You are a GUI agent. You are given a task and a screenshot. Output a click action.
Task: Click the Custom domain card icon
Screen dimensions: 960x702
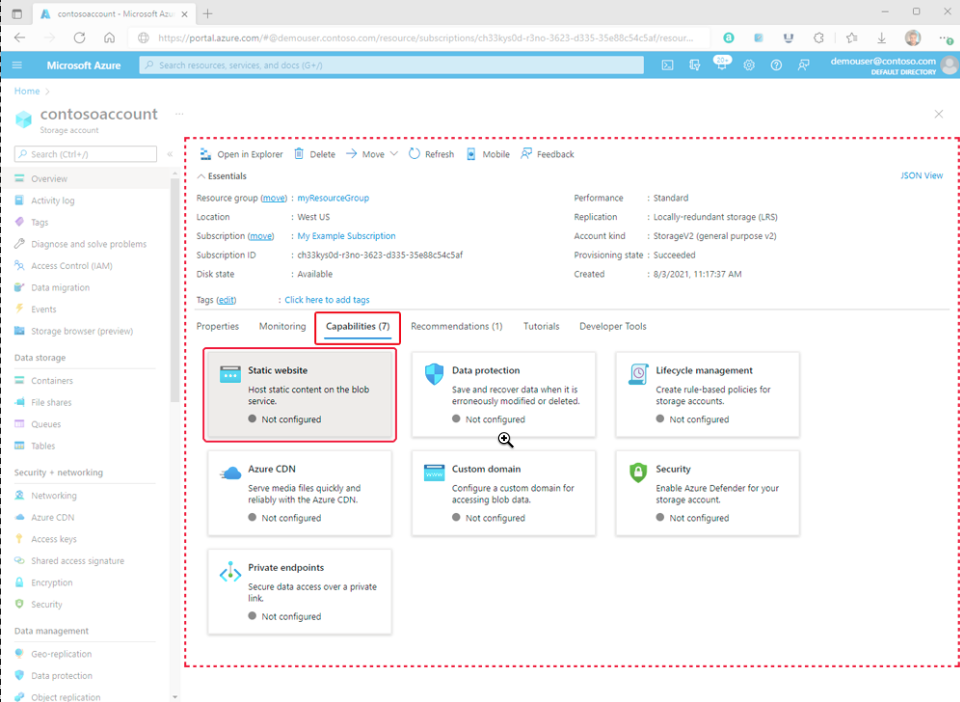[434, 472]
